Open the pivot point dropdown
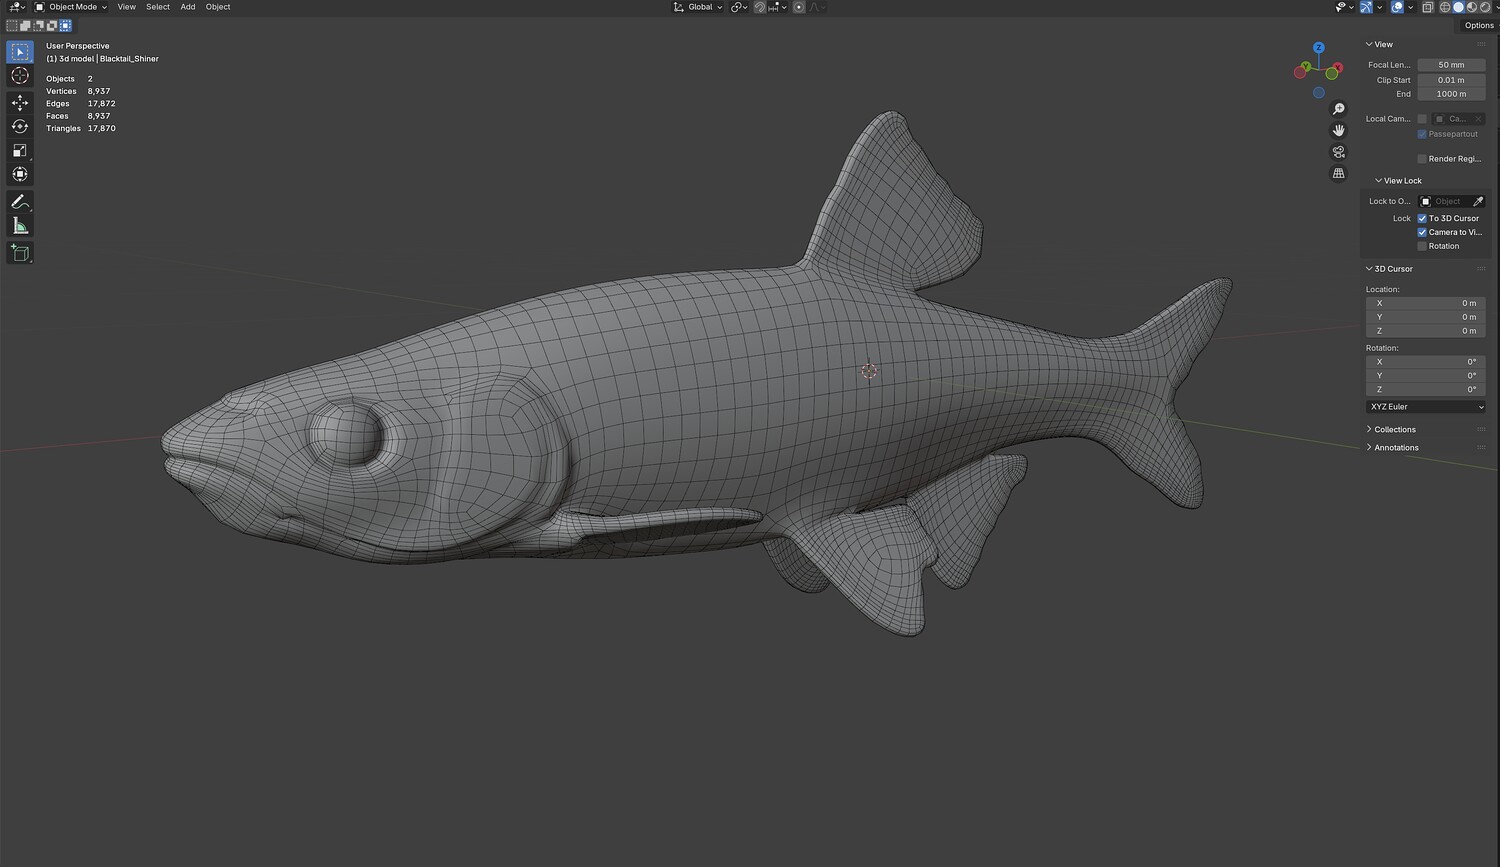The image size is (1500, 867). pyautogui.click(x=739, y=7)
